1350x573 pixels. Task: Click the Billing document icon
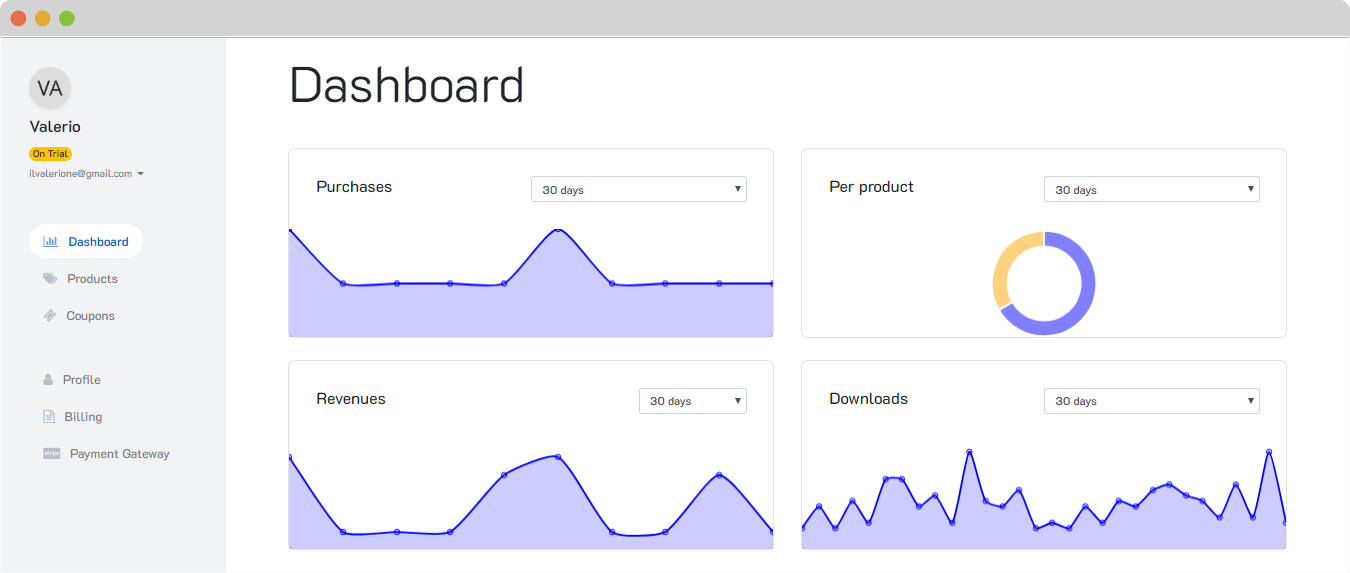pyautogui.click(x=48, y=417)
